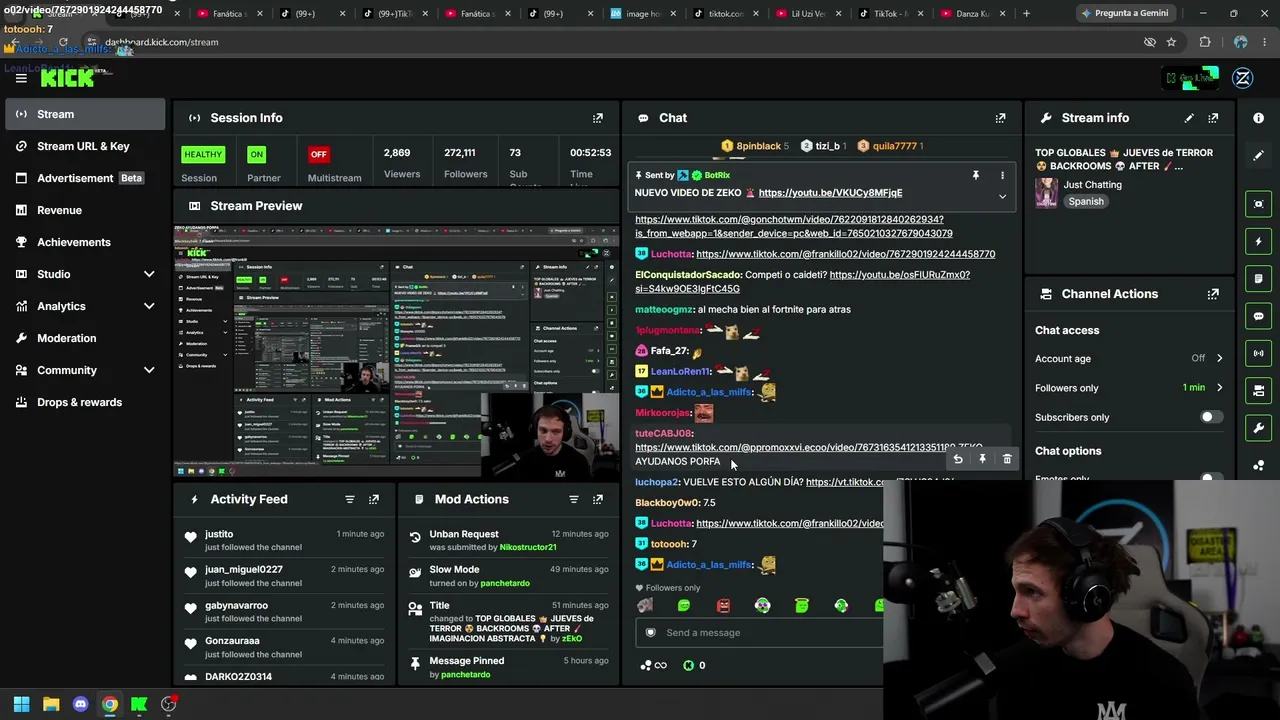Expand the Studio sidebar section
The height and width of the screenshot is (720, 1280).
click(84, 274)
